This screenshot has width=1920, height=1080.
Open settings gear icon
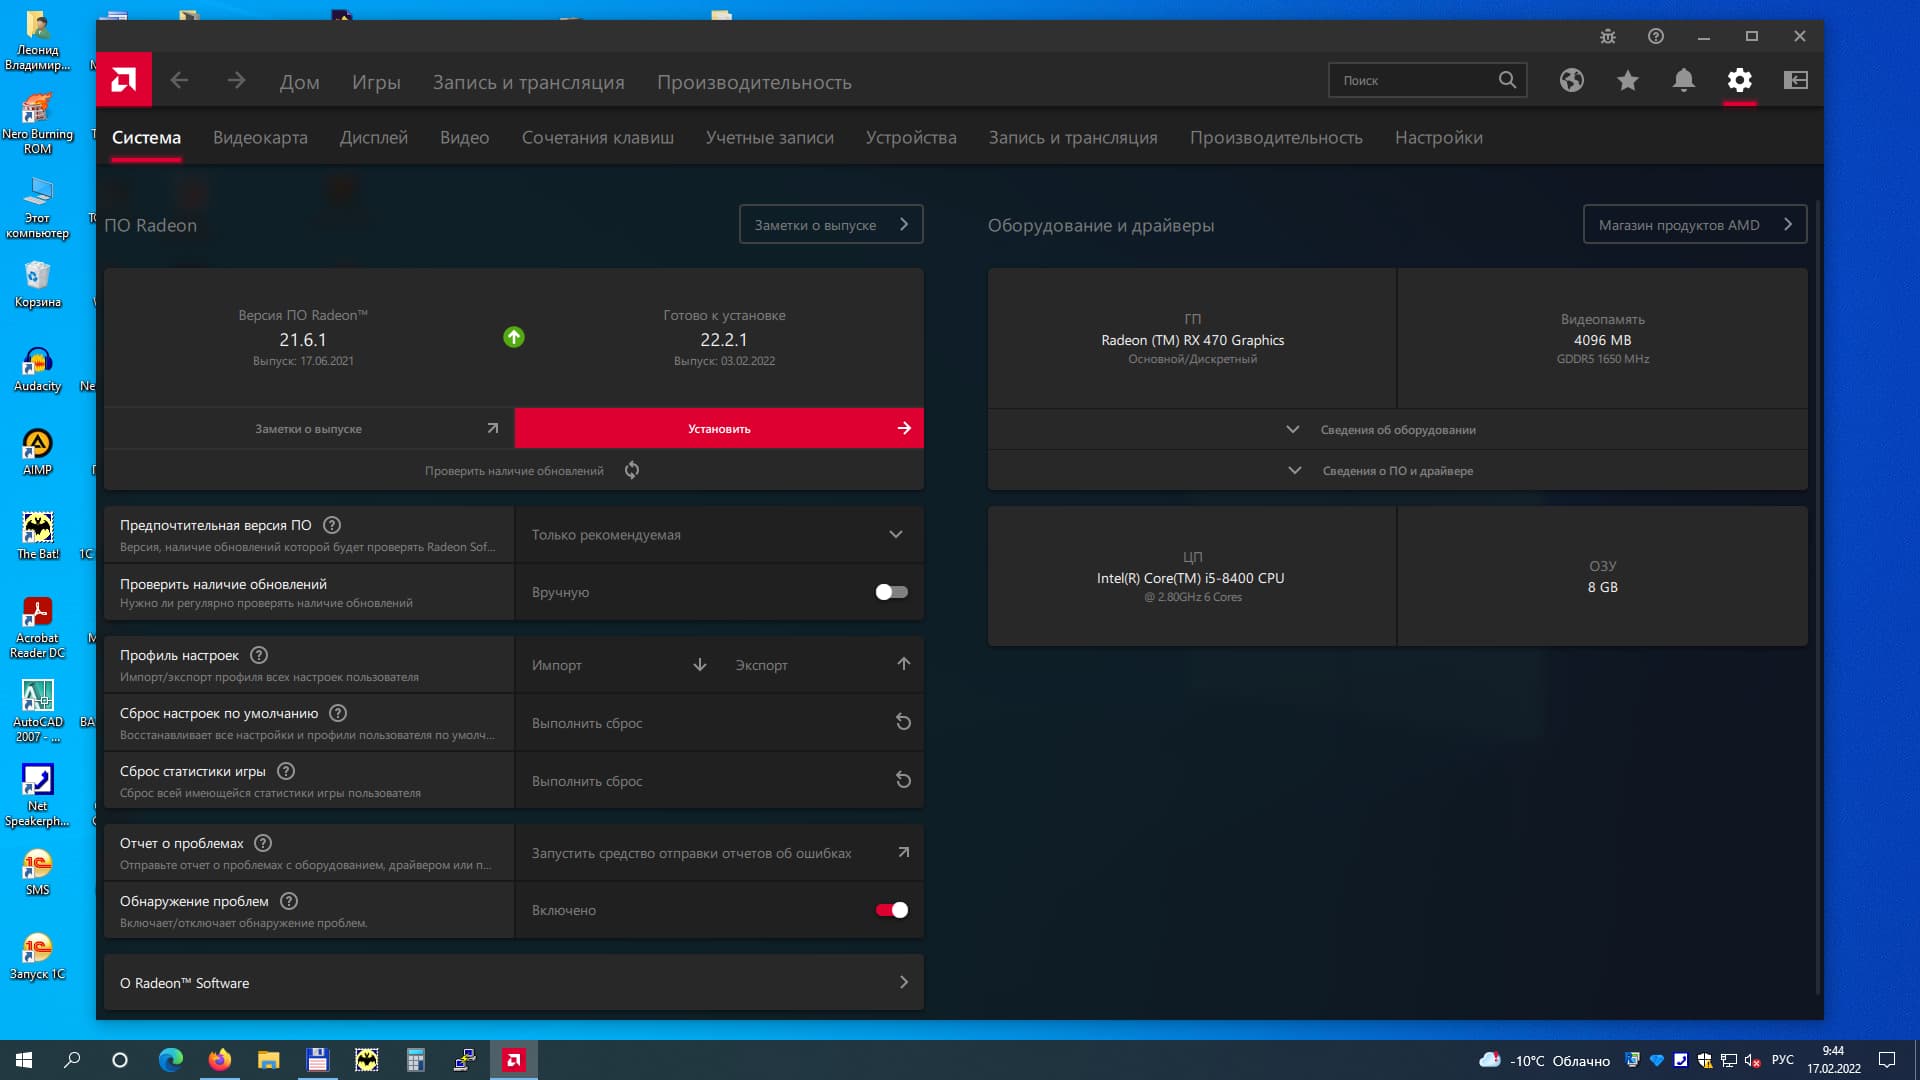point(1740,80)
